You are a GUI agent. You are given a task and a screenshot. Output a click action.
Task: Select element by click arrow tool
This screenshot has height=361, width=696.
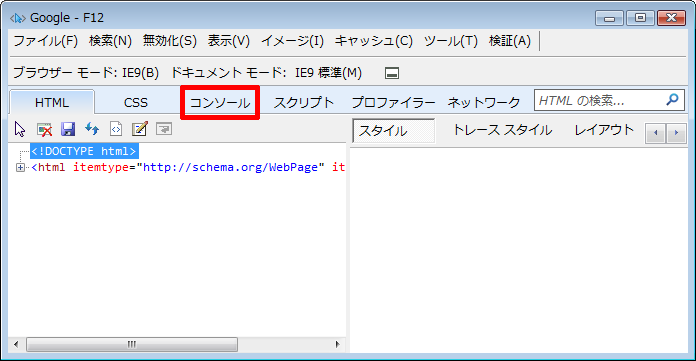[20, 129]
